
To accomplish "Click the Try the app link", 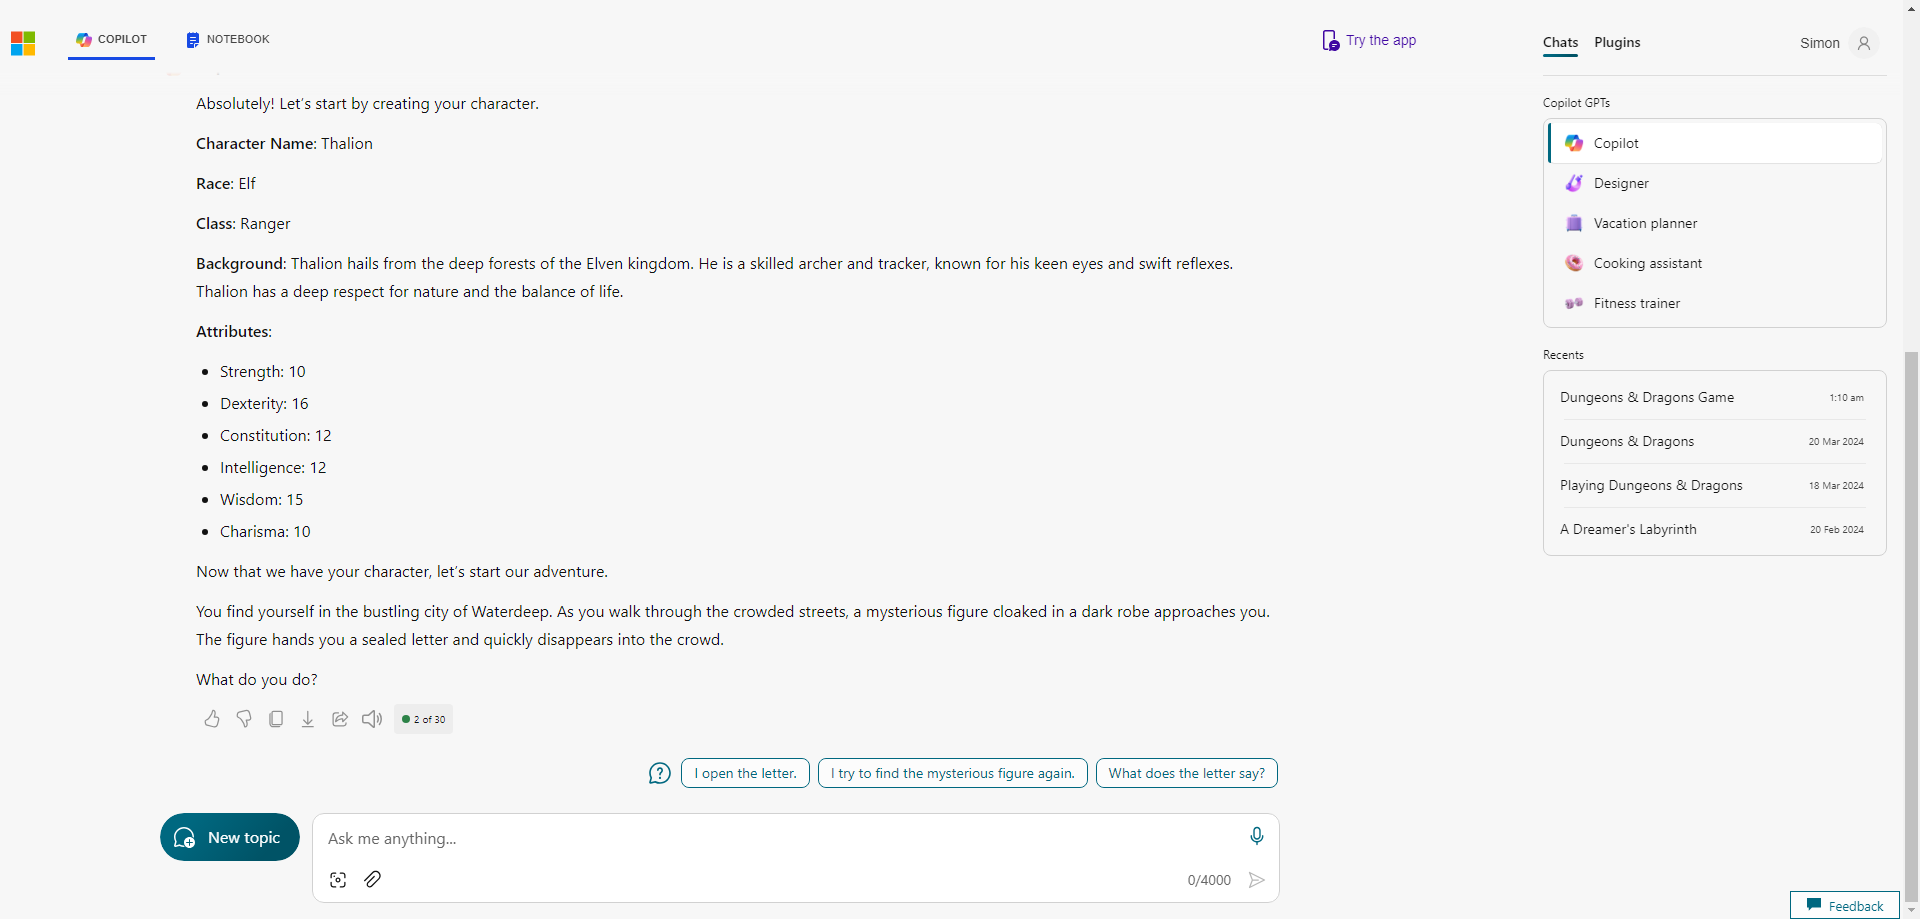I will [x=1369, y=40].
